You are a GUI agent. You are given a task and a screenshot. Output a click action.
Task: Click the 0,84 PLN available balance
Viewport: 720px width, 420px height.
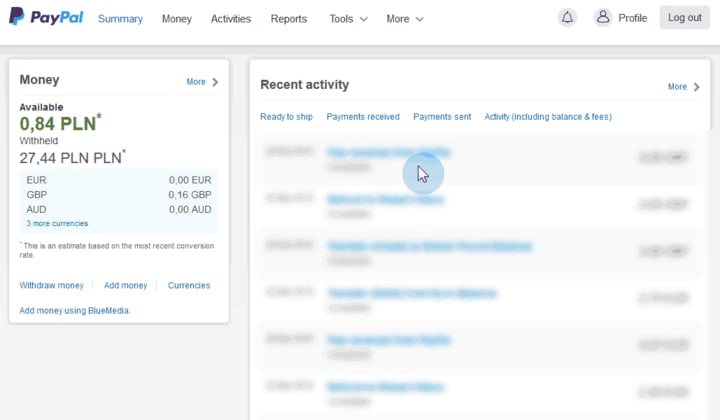coord(60,123)
